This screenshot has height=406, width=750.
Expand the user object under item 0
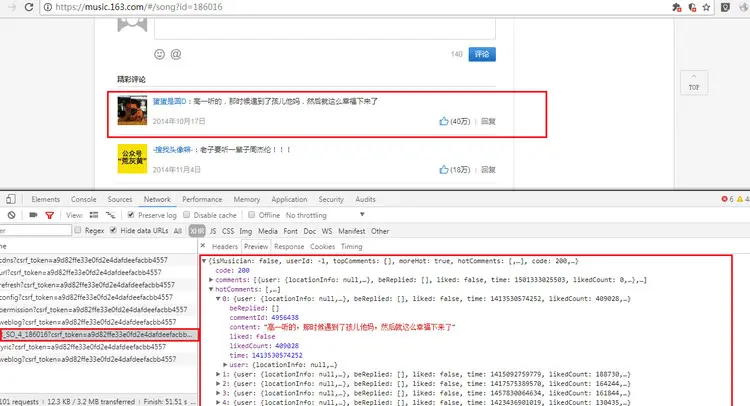tap(225, 365)
